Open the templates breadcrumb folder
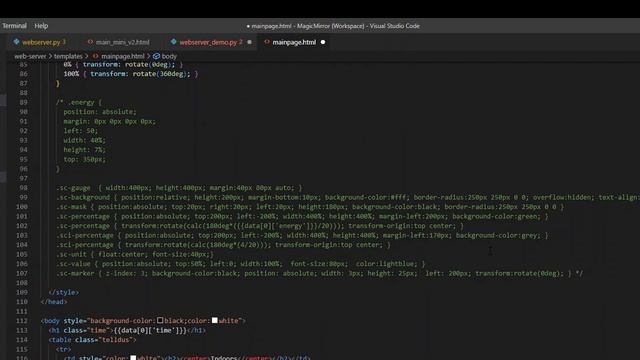The width and height of the screenshot is (640, 360). click(x=68, y=56)
